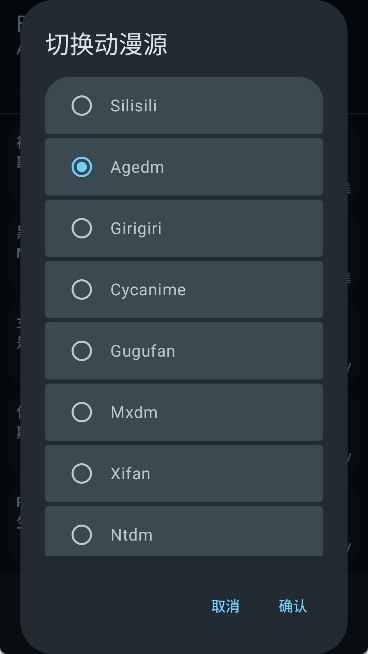Pick the Gugufan radio circle

[82, 351]
